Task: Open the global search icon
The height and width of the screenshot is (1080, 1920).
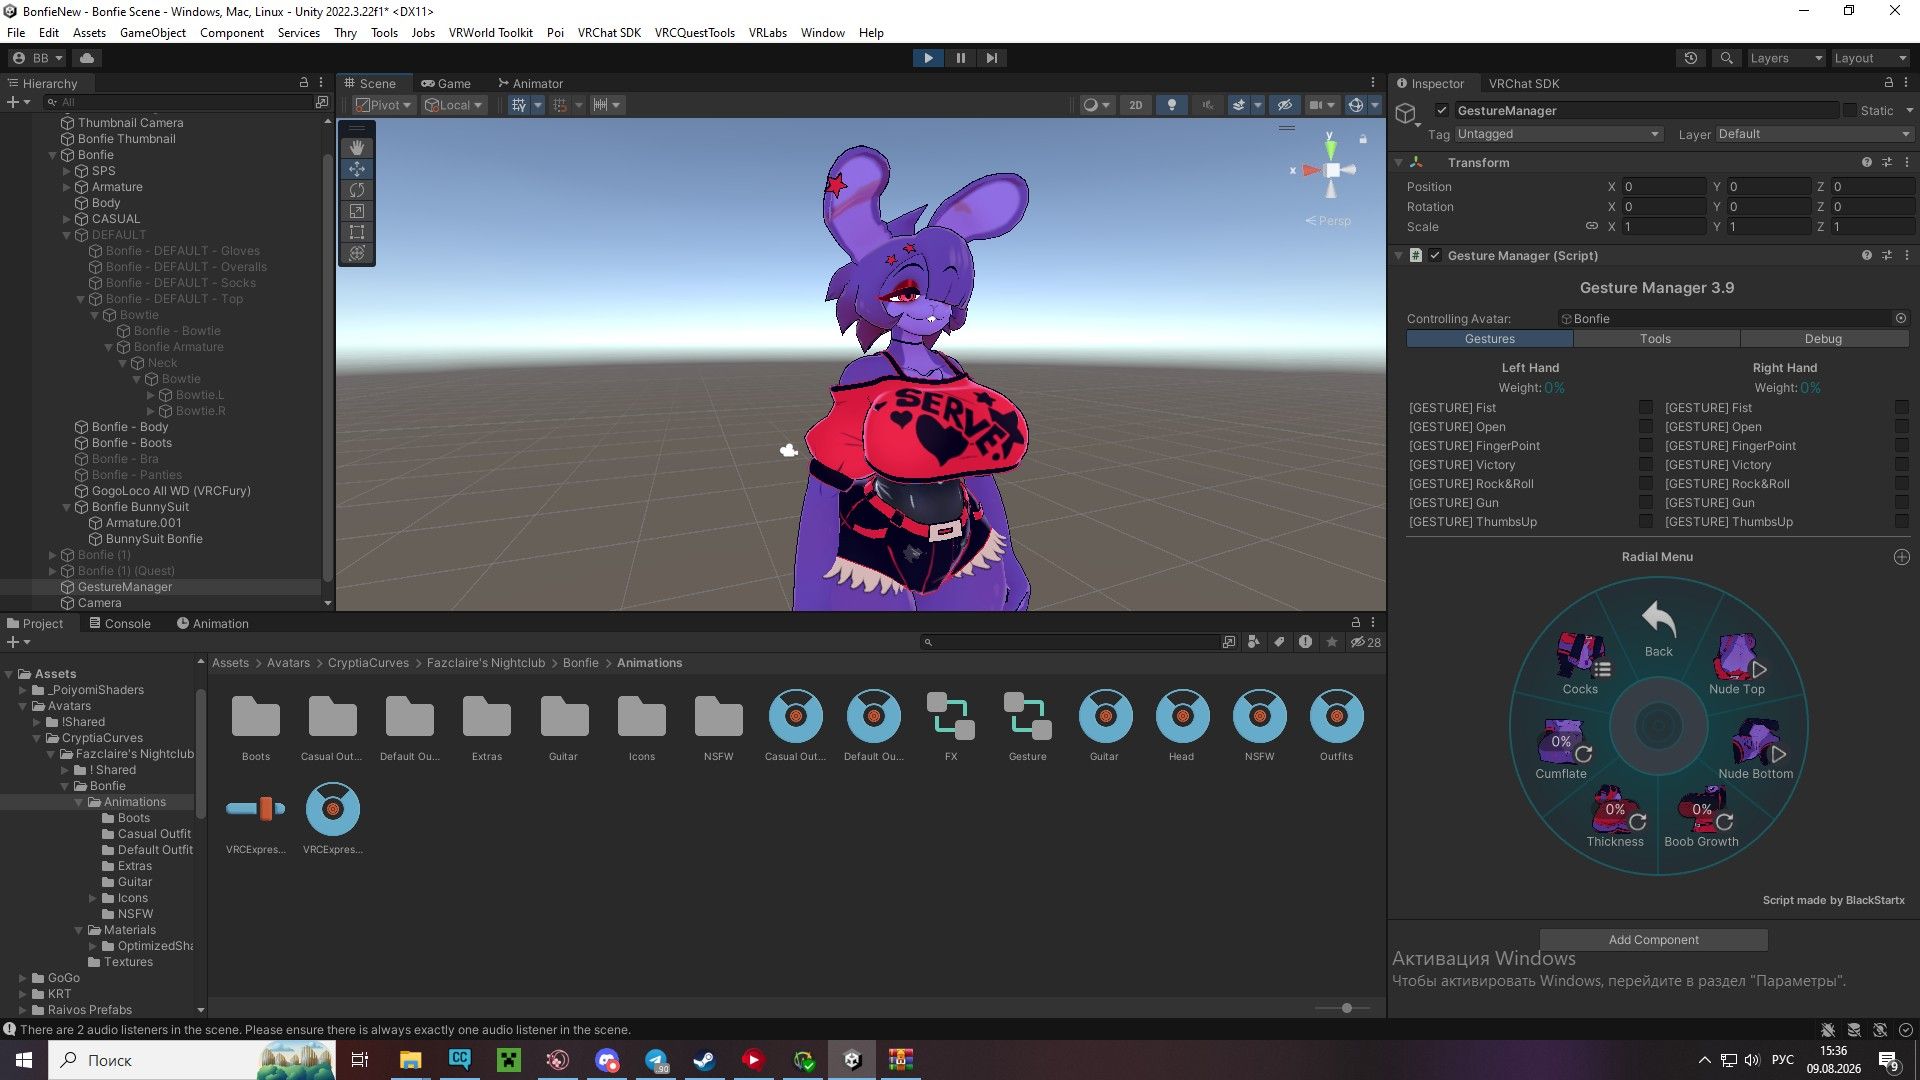Action: point(1726,58)
